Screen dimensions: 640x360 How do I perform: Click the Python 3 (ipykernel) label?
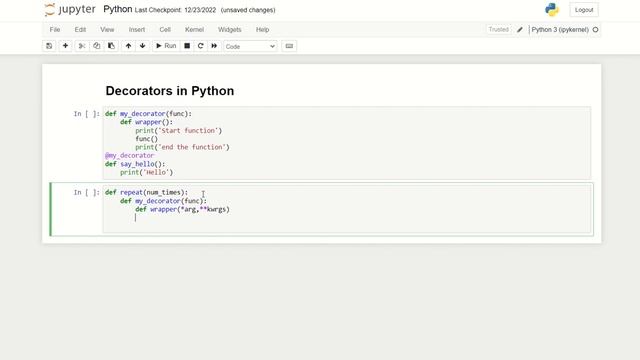[x=560, y=30]
